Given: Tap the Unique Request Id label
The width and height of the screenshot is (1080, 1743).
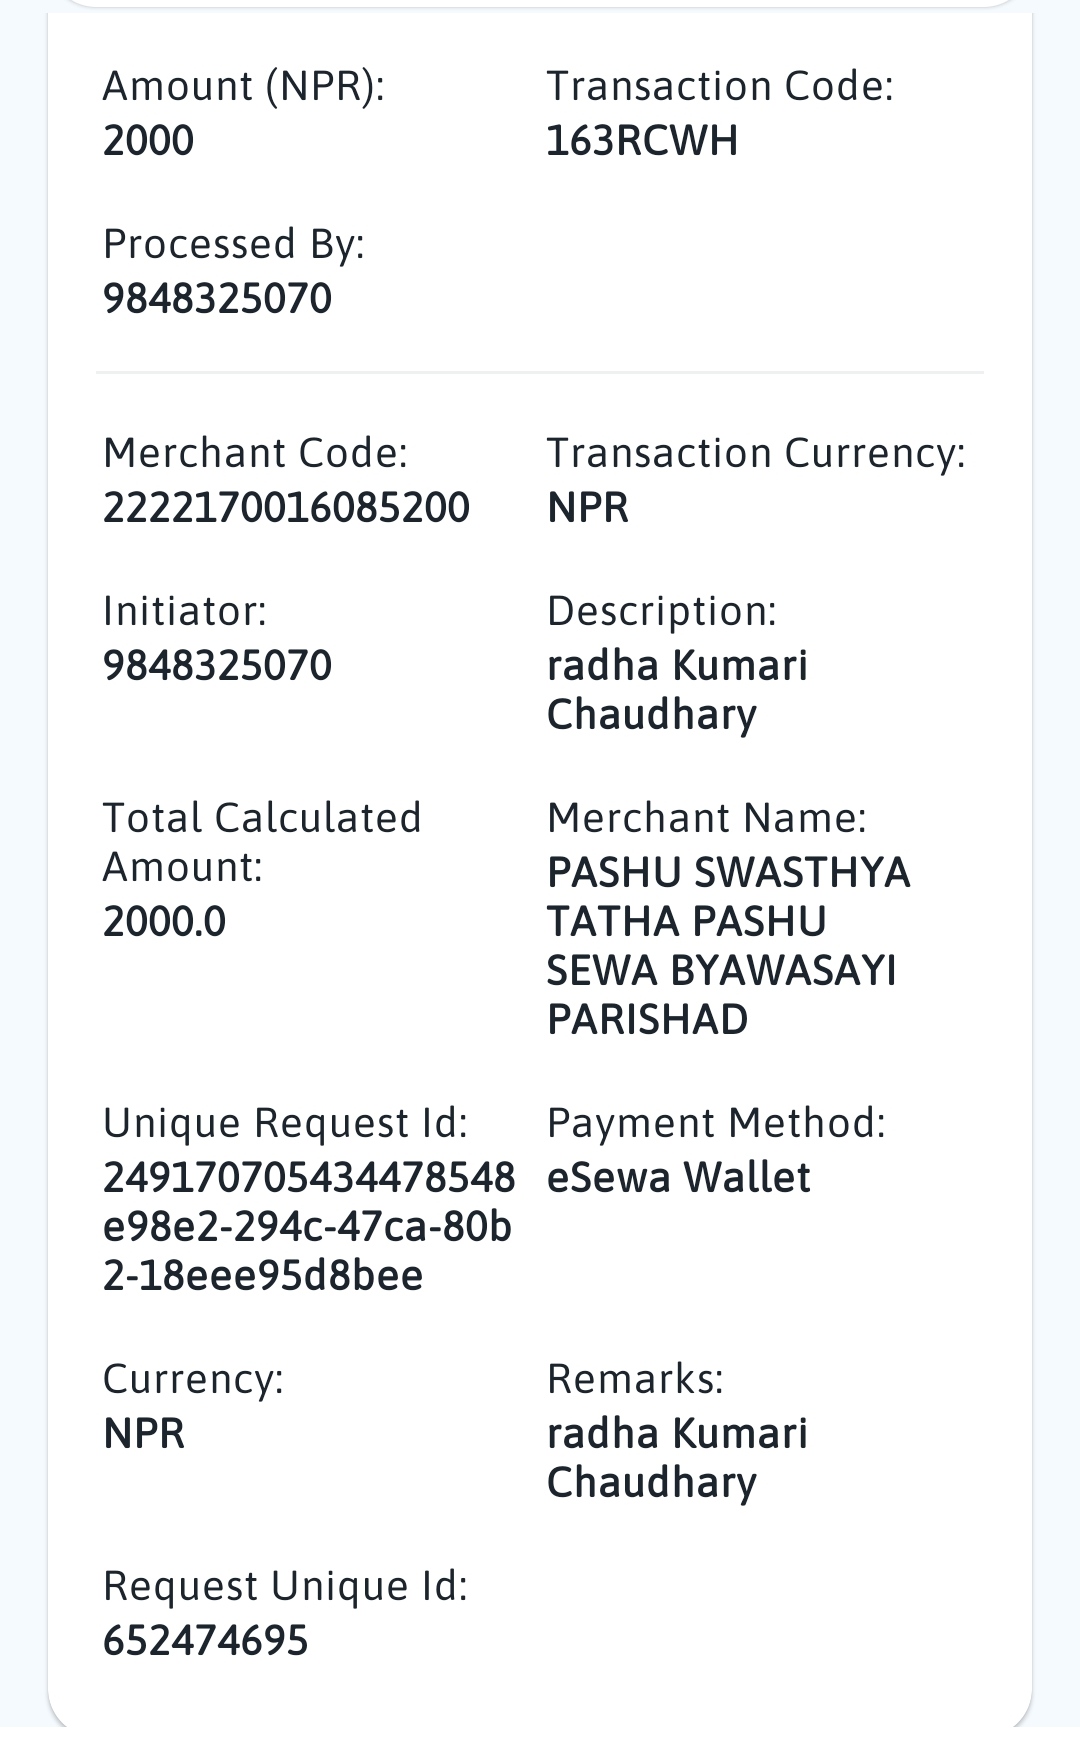Looking at the screenshot, I should (285, 1123).
